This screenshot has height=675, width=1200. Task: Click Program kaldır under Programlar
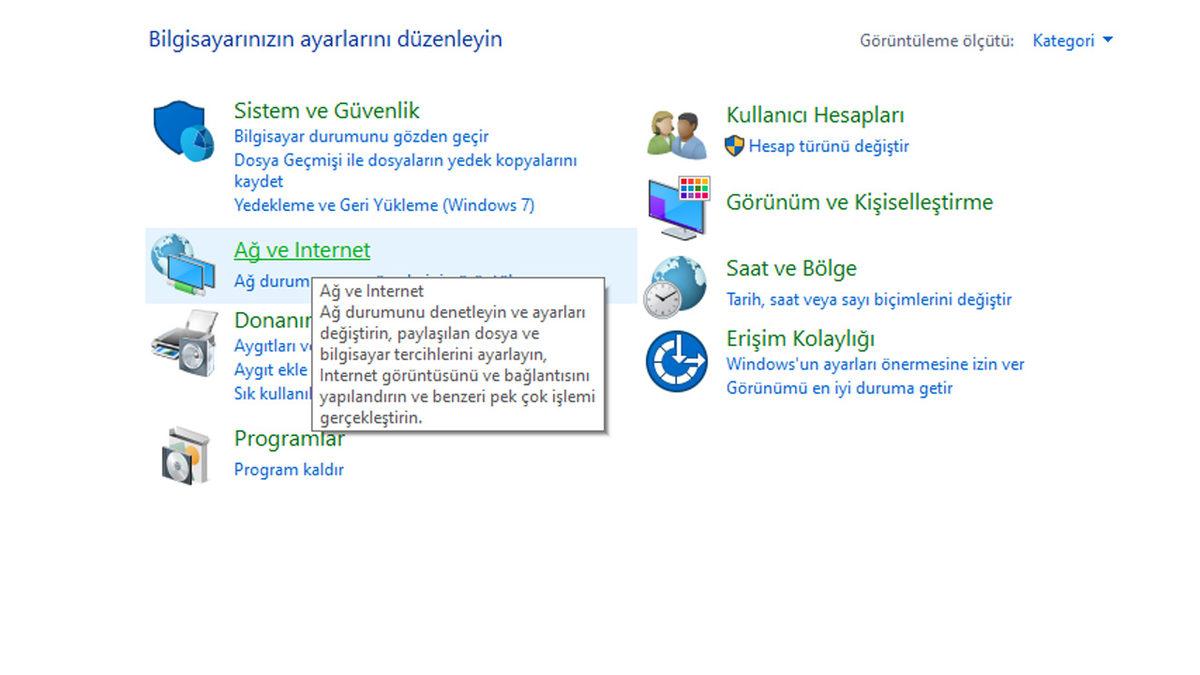click(287, 469)
